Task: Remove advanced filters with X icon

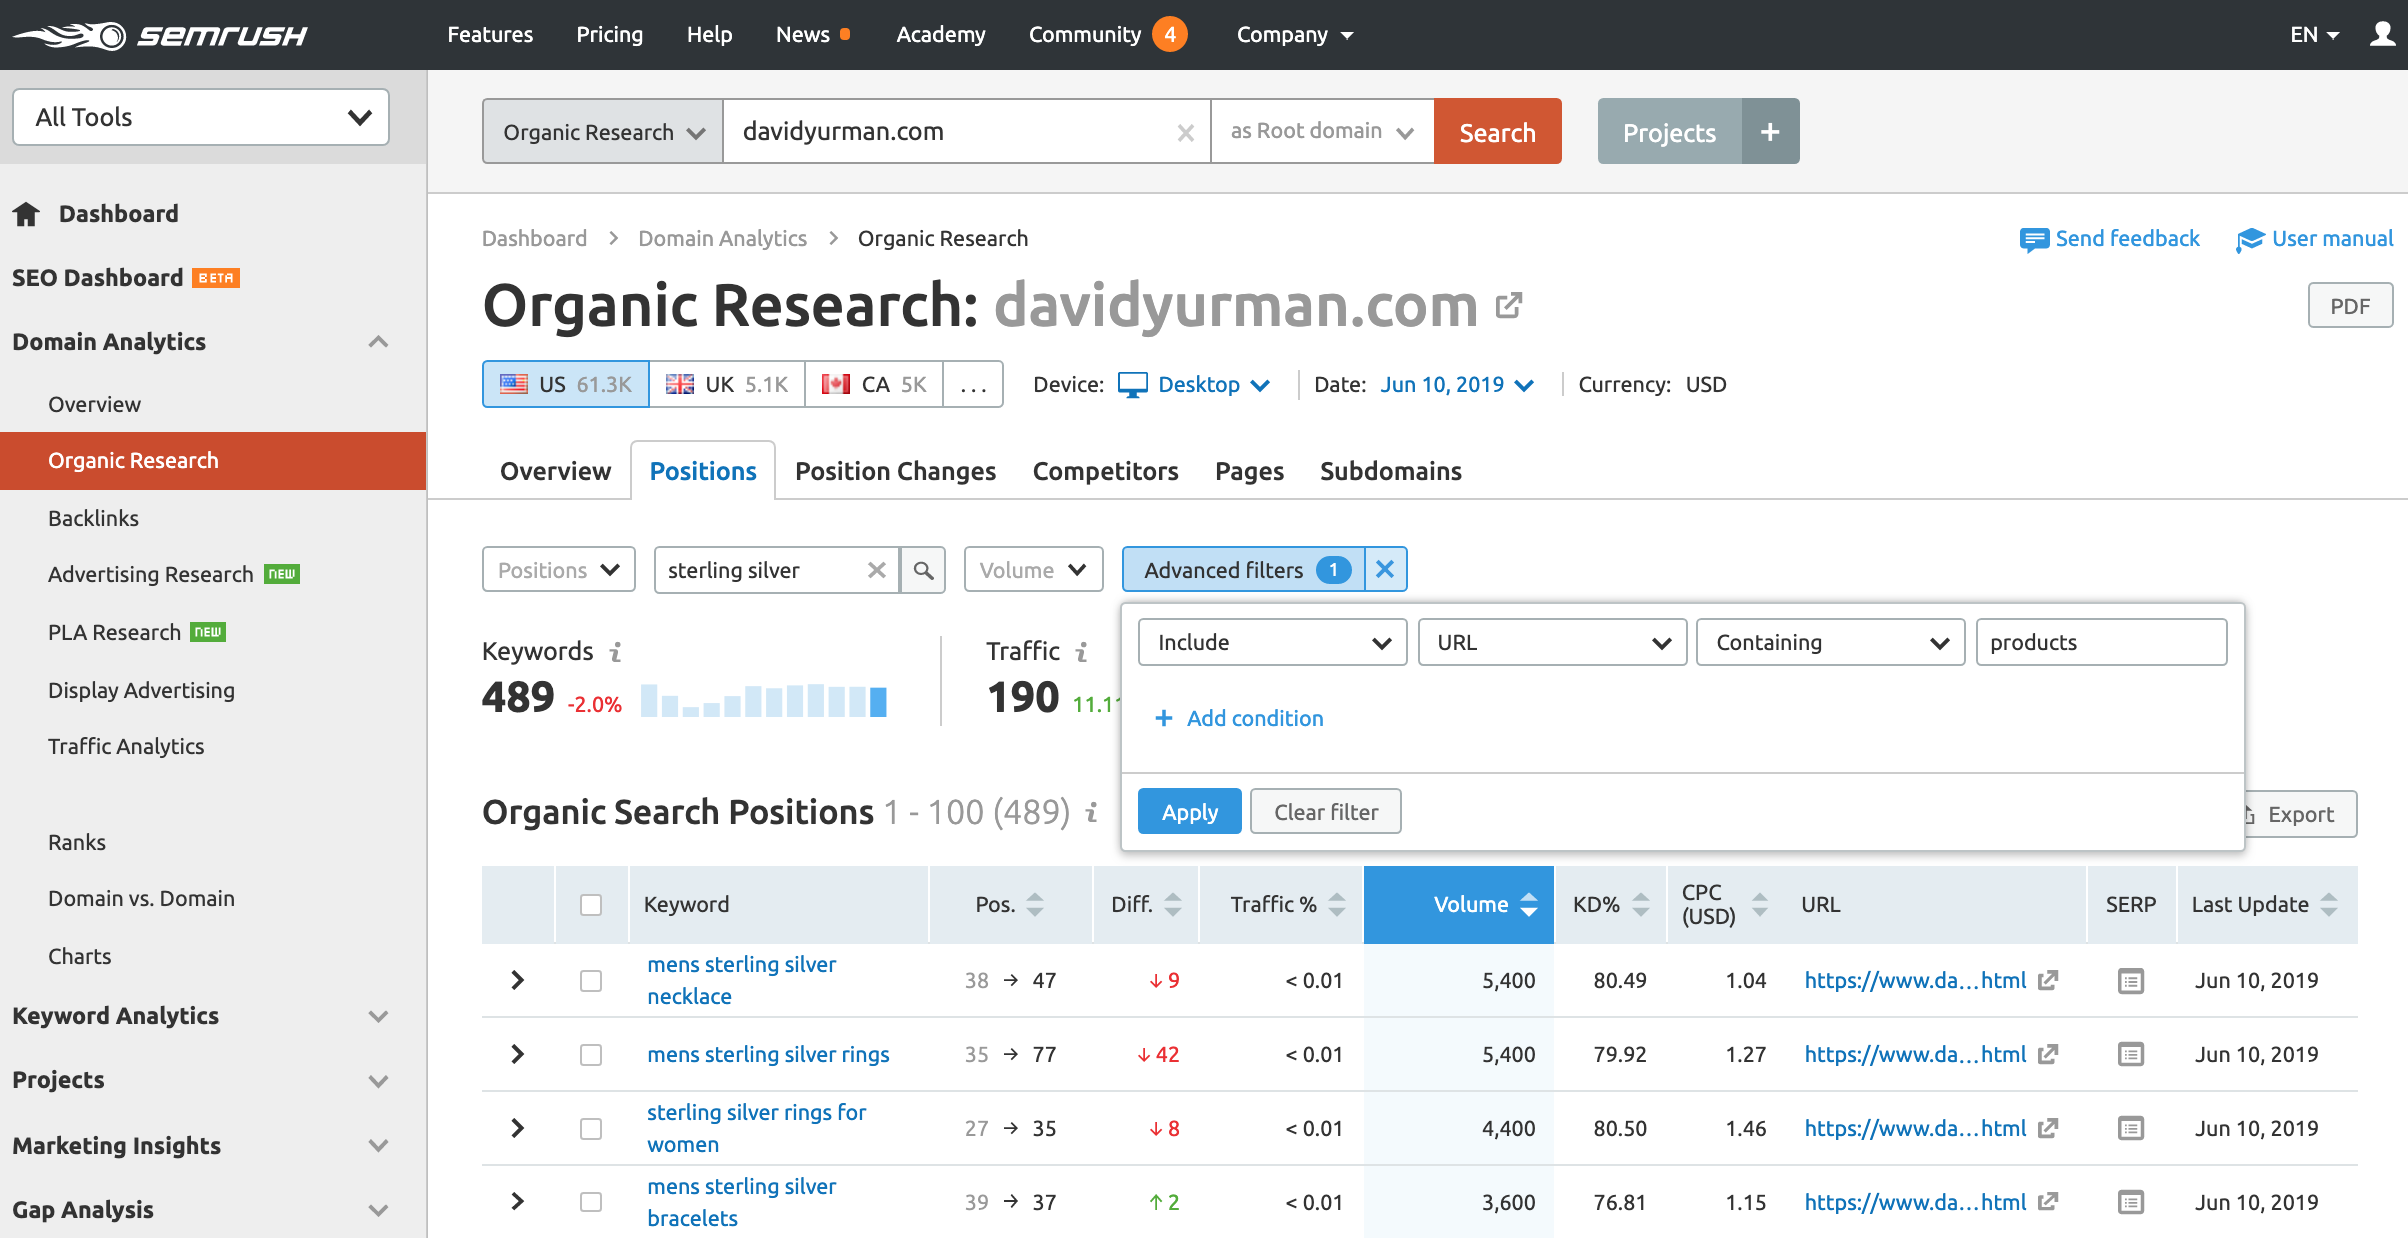Action: pyautogui.click(x=1385, y=569)
